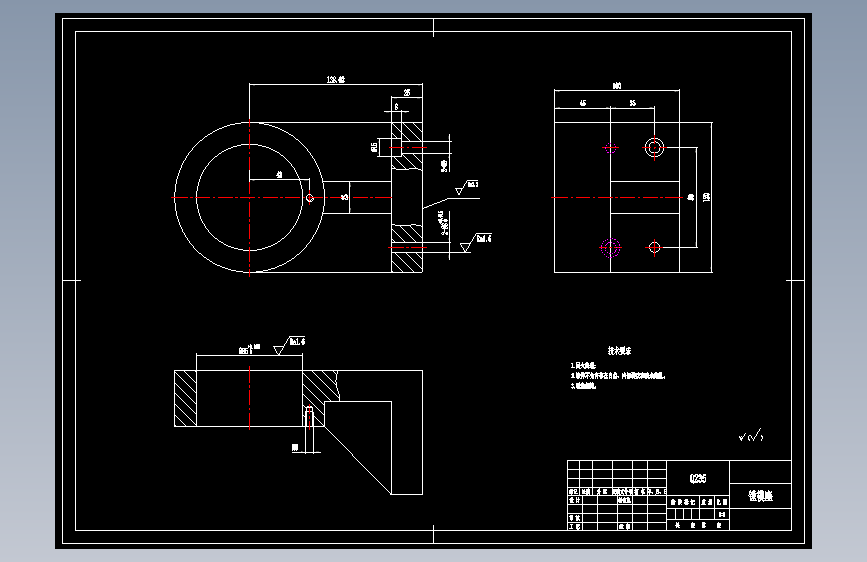
Task: Select the 138.48 dimension text
Action: click(336, 80)
